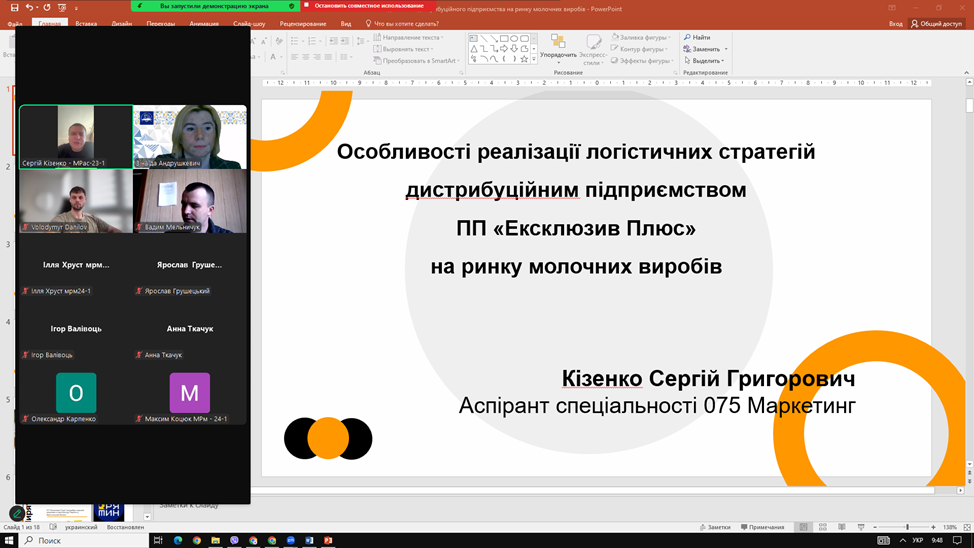Screen dimensions: 974x548
Task: Click the decrease indent icon
Action: [x=333, y=41]
